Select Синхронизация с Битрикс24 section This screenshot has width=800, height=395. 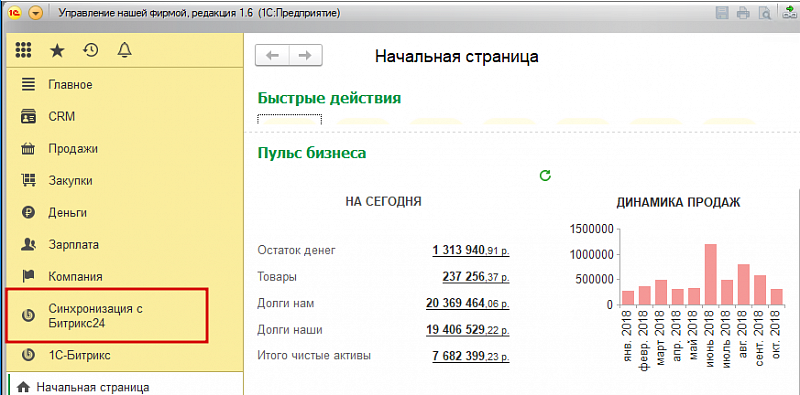coord(107,315)
